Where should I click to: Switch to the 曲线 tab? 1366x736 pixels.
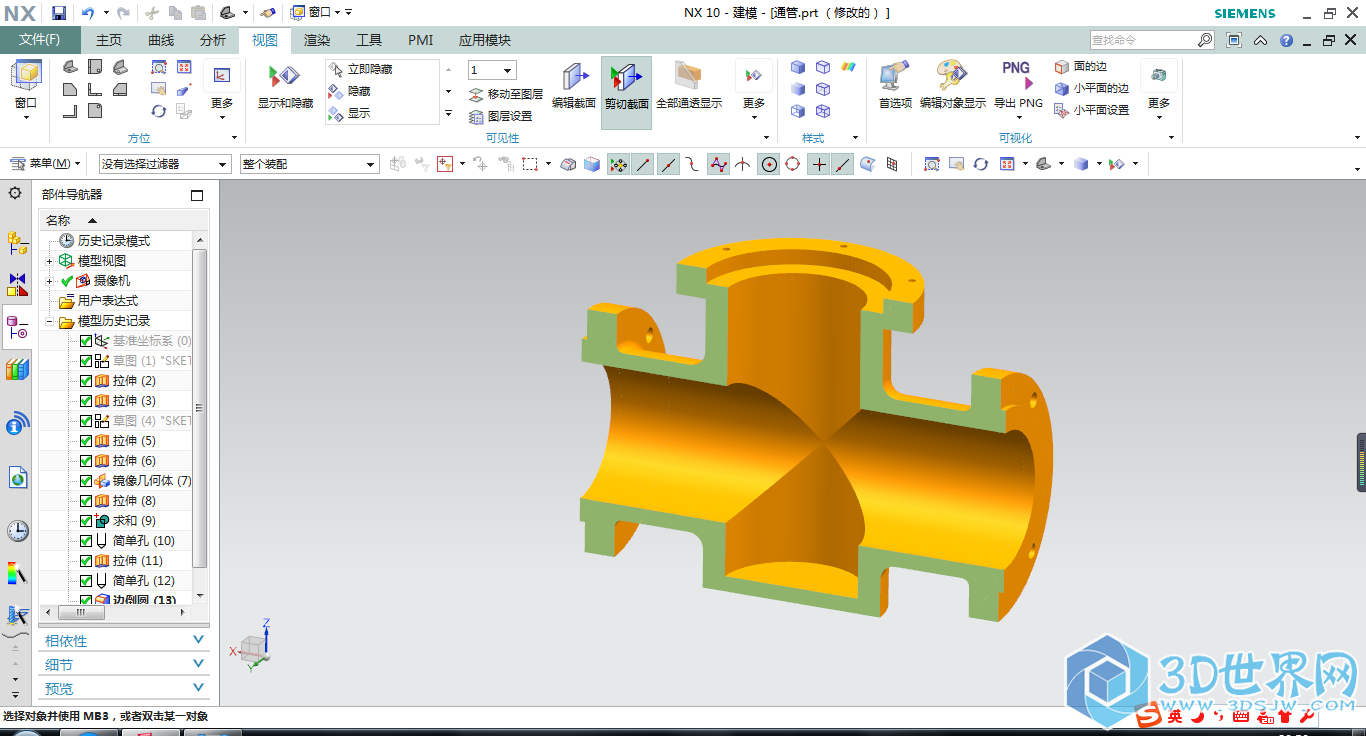tap(161, 40)
